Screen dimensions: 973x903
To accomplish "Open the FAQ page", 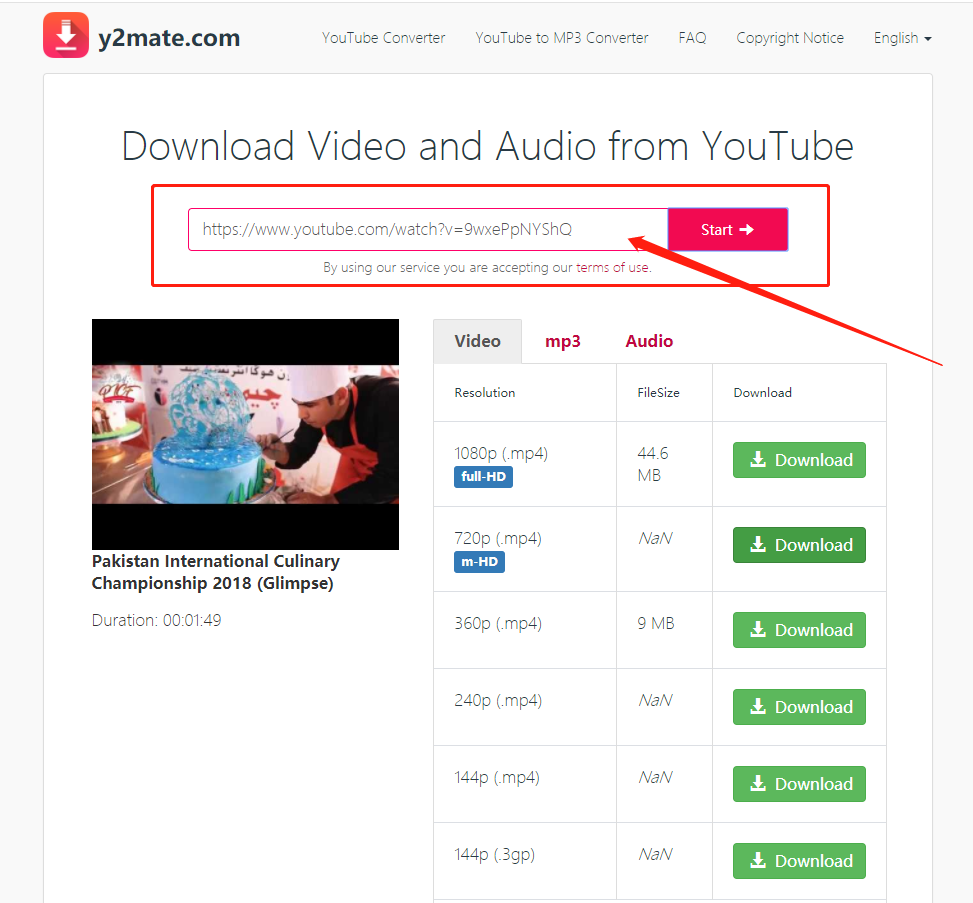I will click(x=692, y=38).
